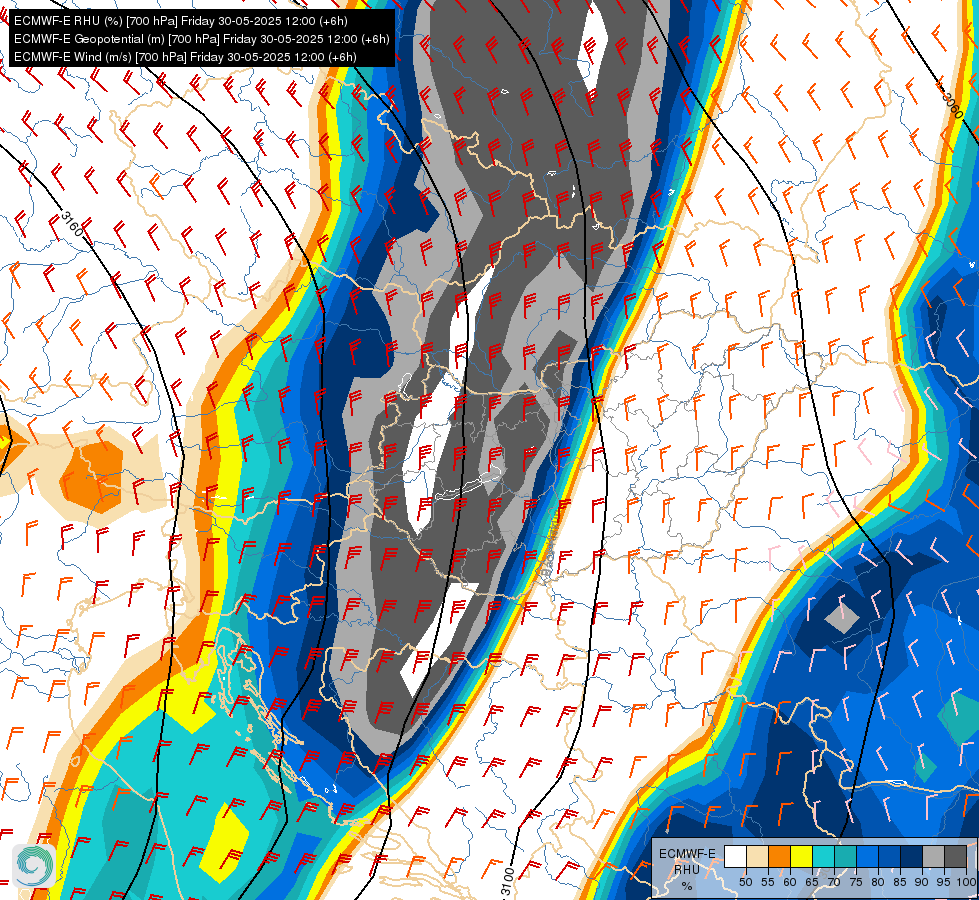Click the '%' unit label in legend
Viewport: 979px width, 900px height.
(x=687, y=886)
